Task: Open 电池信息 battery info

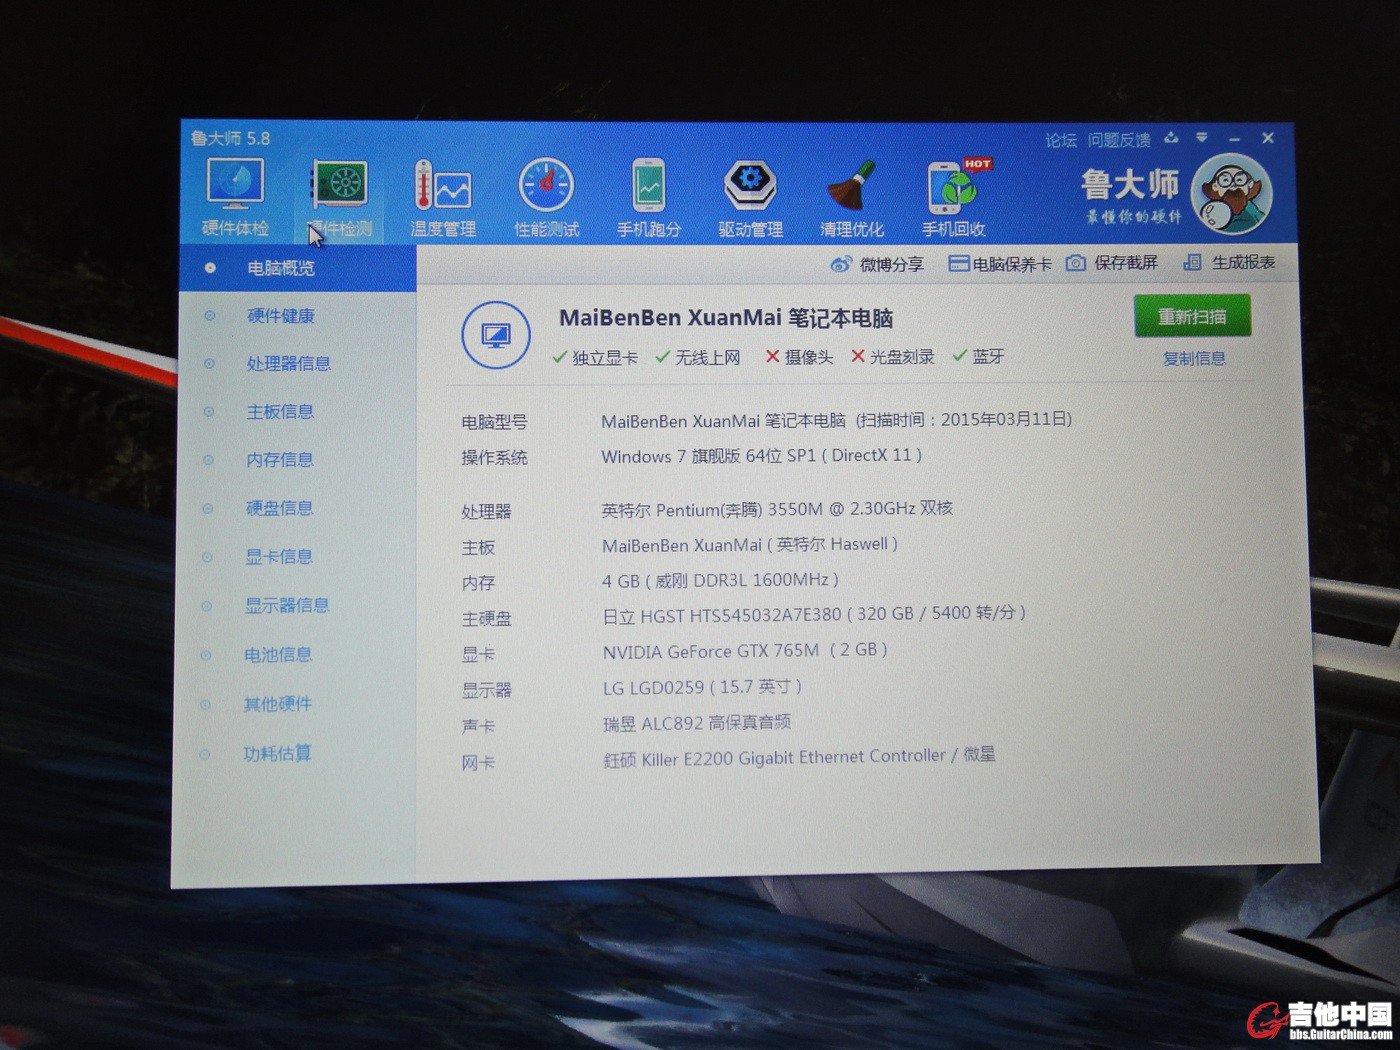Action: point(278,655)
